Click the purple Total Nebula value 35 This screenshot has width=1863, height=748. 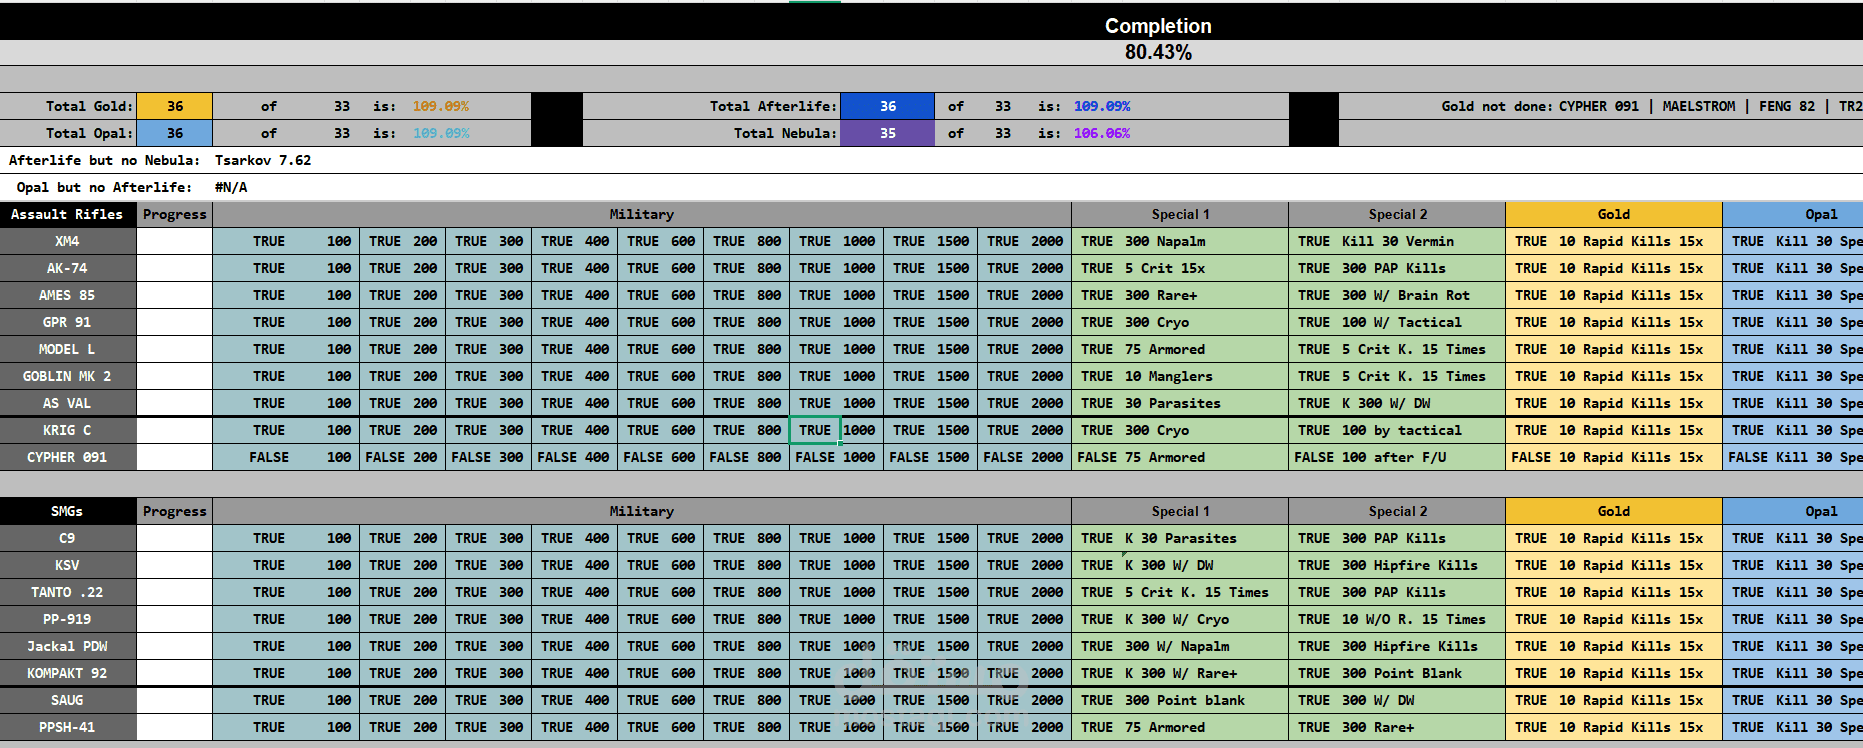coord(887,133)
